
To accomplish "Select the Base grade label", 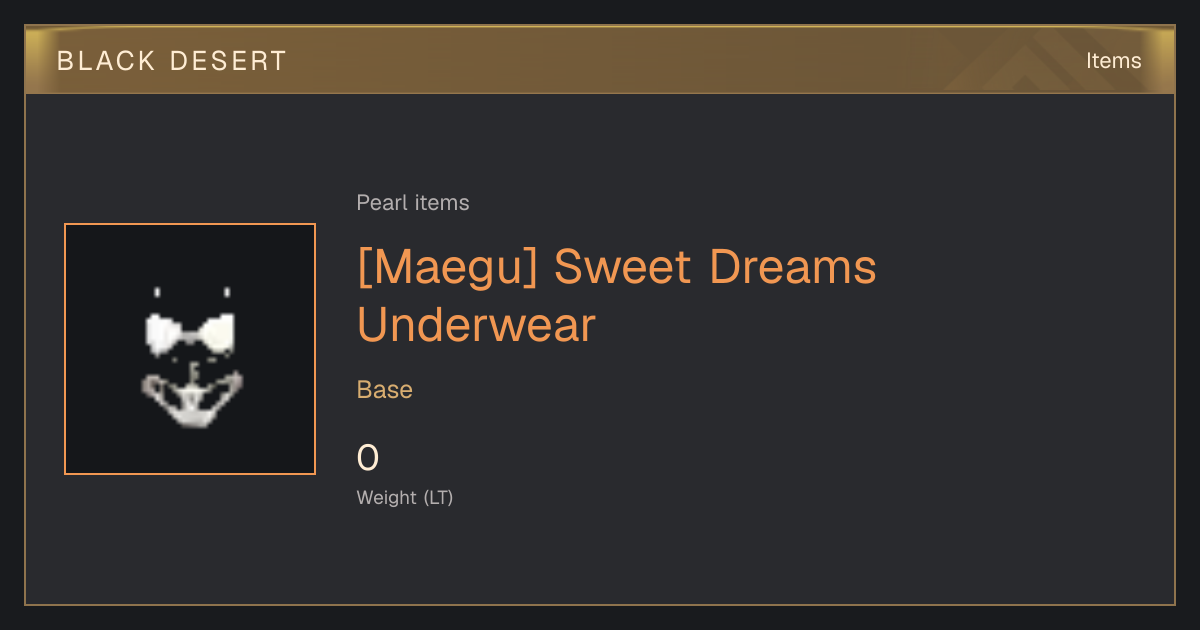I will pos(385,390).
